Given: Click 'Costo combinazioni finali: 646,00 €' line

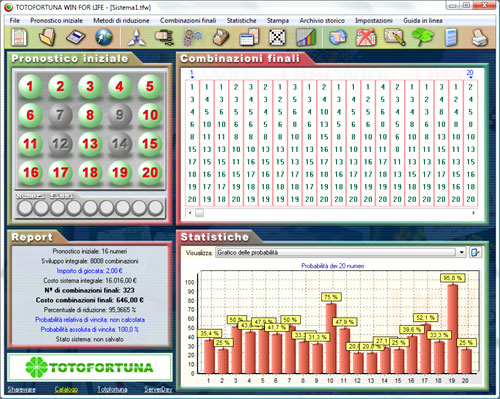Looking at the screenshot, I should (90, 300).
